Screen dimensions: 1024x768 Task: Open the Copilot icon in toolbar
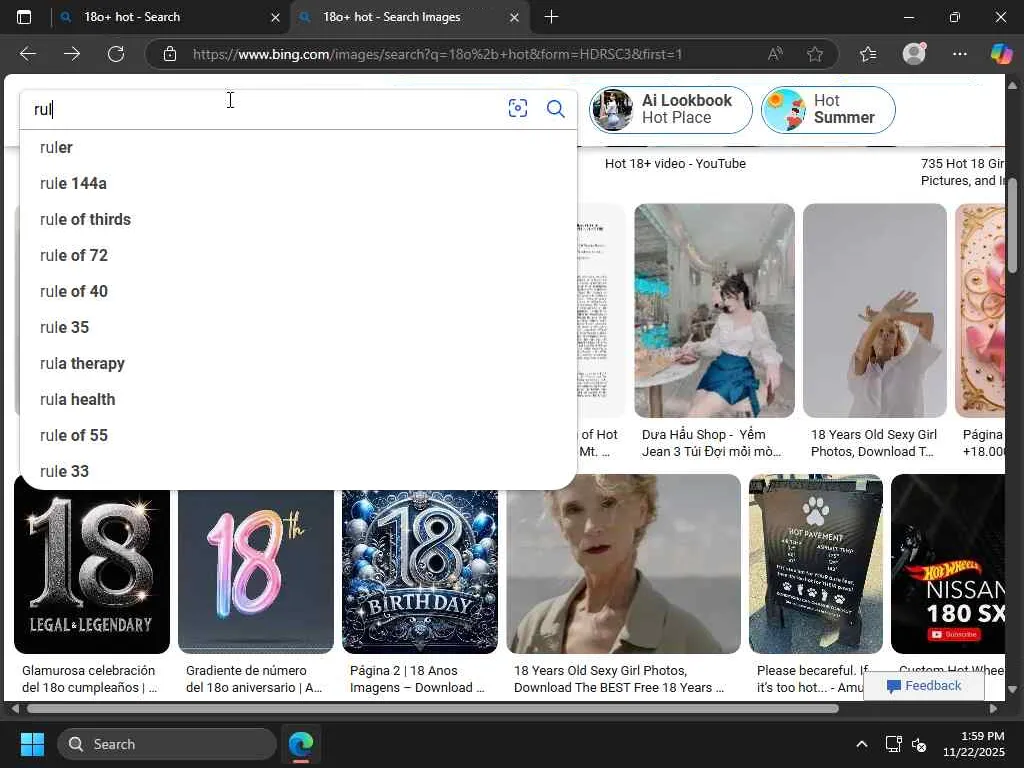[x=1000, y=54]
